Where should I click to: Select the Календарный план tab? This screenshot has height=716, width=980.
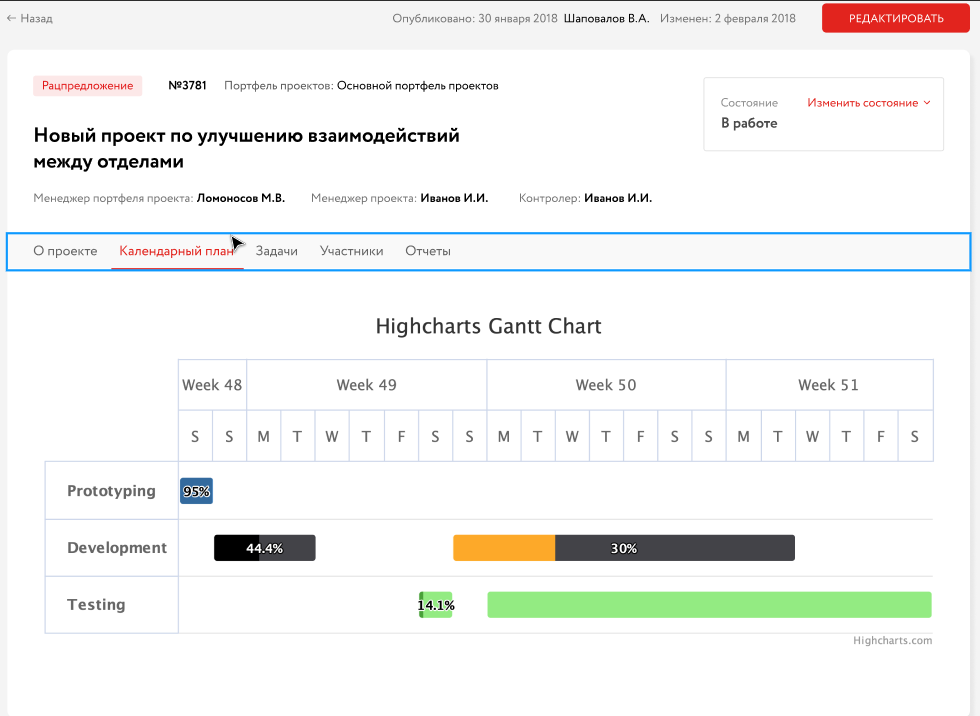[x=176, y=251]
